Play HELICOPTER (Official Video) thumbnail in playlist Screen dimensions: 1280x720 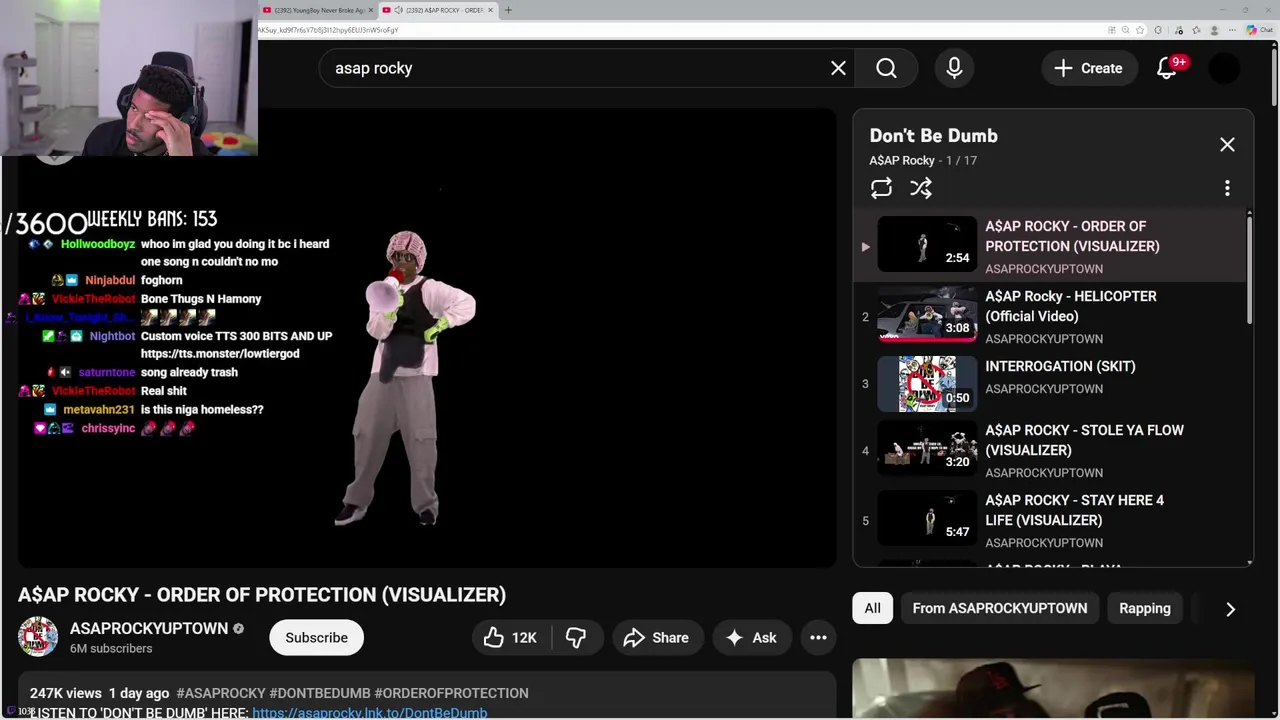point(927,314)
